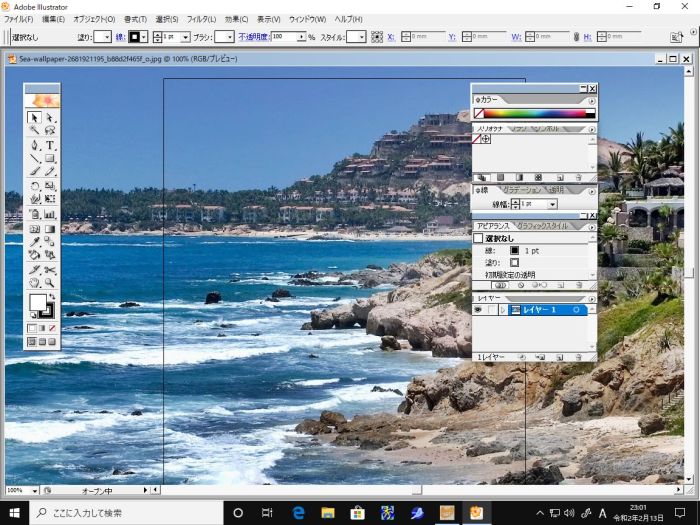Select the Type tool
This screenshot has width=700, height=525.
49,145
